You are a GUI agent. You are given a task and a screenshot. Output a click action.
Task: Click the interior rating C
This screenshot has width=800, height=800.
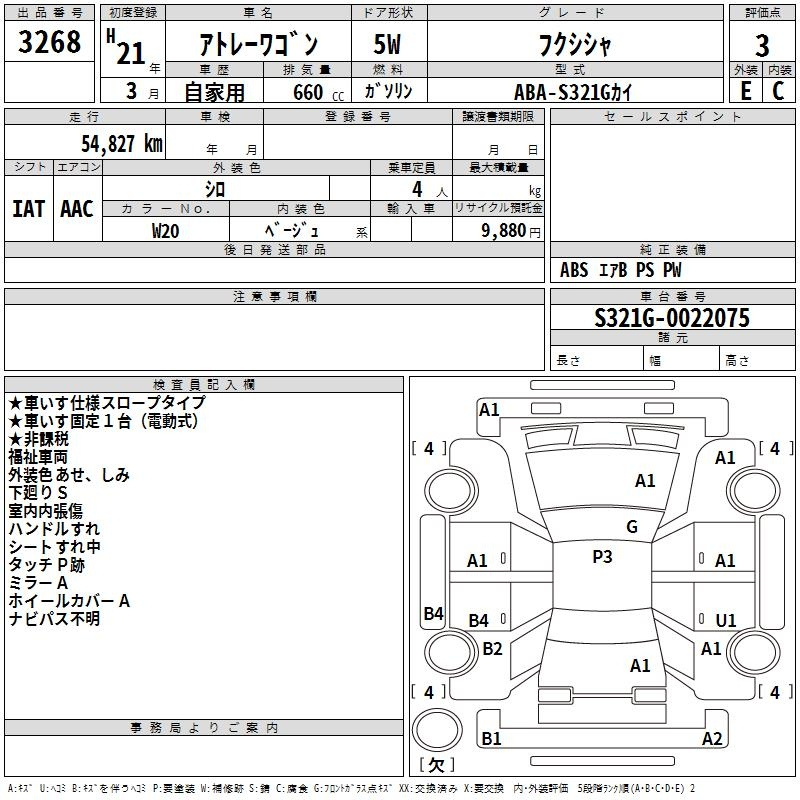click(x=778, y=90)
